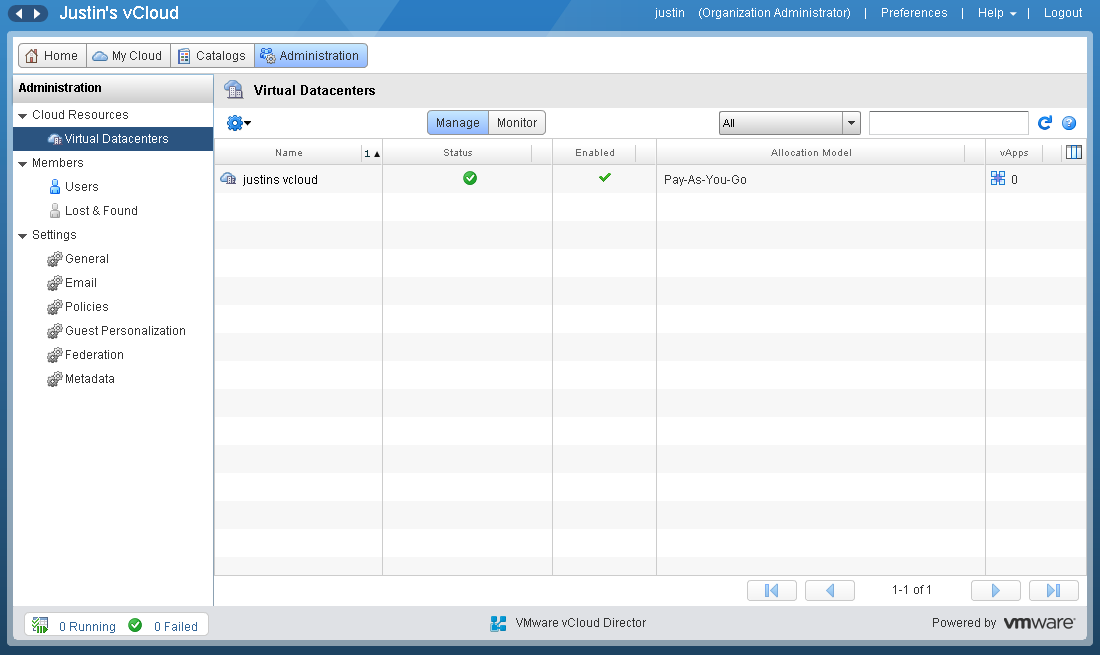Click the back navigation arrow in header
This screenshot has height=655, width=1100.
(x=19, y=13)
